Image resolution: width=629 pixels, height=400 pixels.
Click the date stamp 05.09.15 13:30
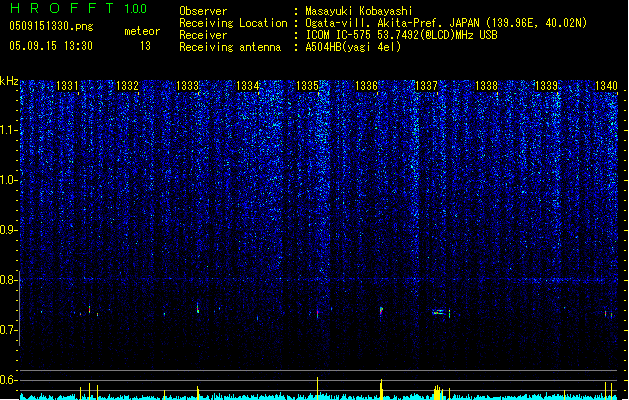pyautogui.click(x=51, y=46)
